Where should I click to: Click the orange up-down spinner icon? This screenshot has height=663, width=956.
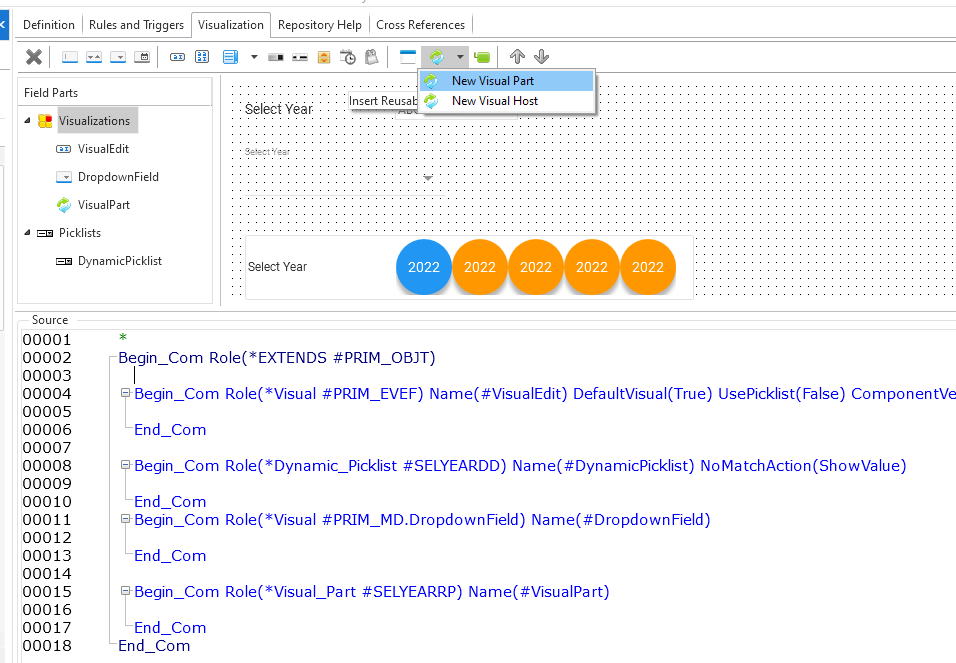tap(324, 57)
